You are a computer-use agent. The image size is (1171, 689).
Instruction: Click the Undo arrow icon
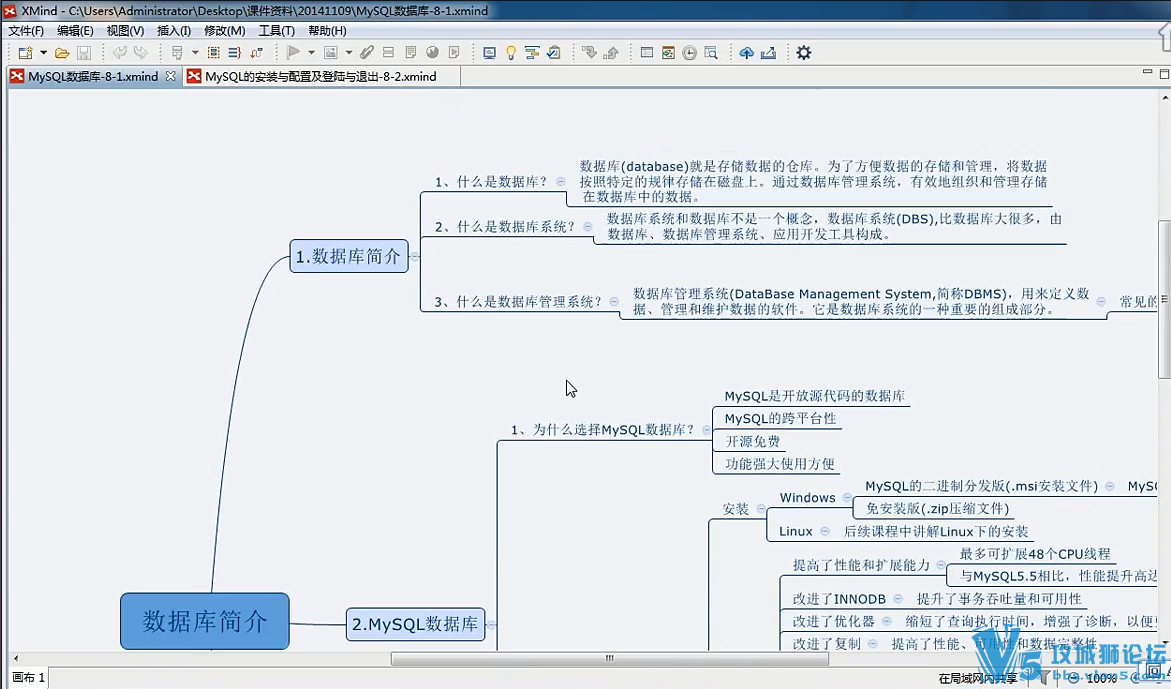119,52
